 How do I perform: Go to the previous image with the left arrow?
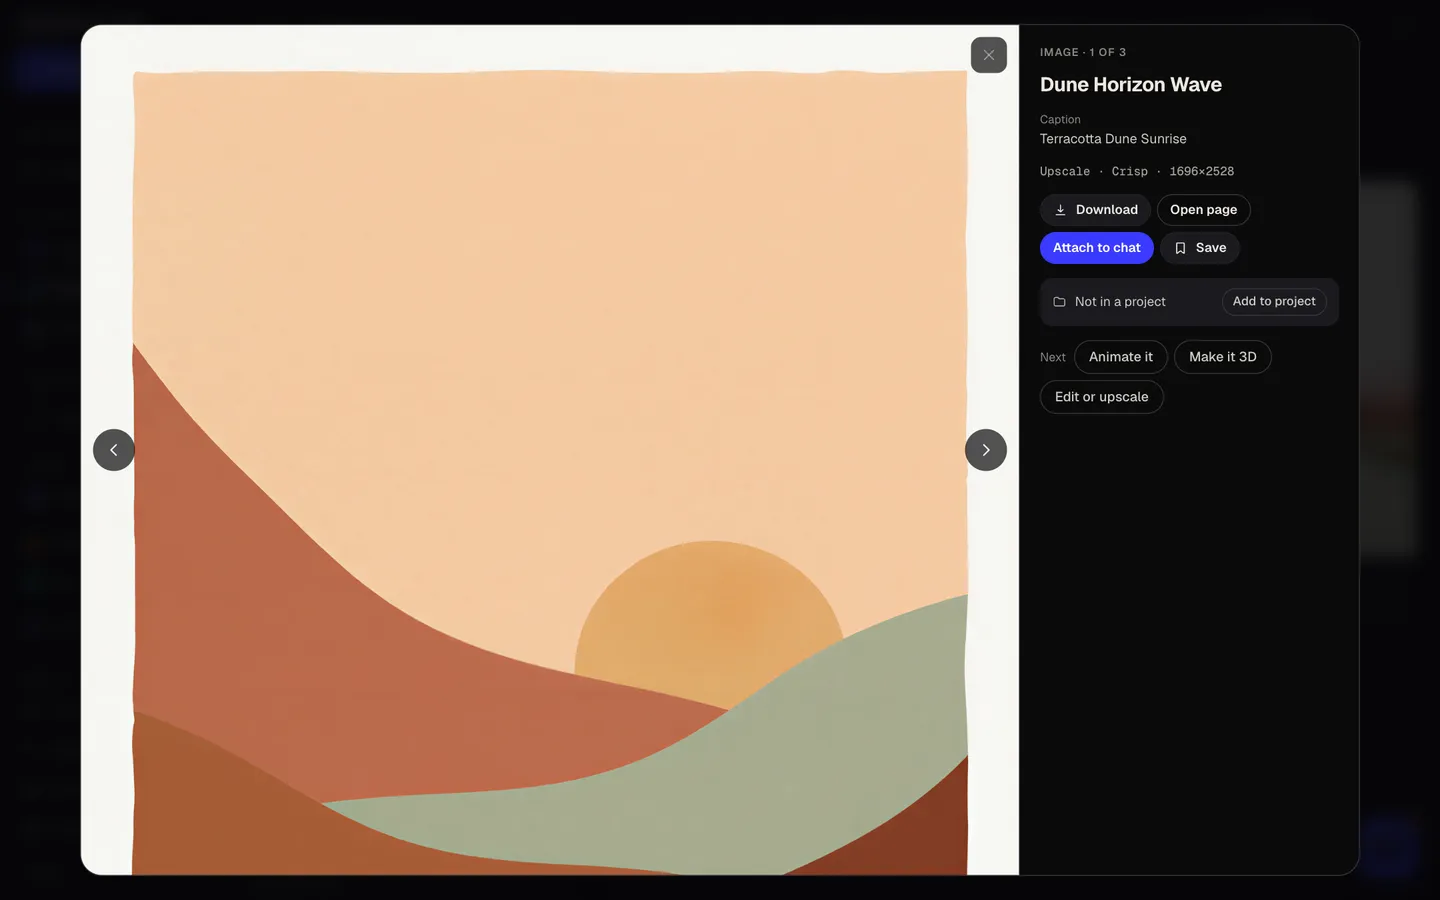[x=114, y=450]
